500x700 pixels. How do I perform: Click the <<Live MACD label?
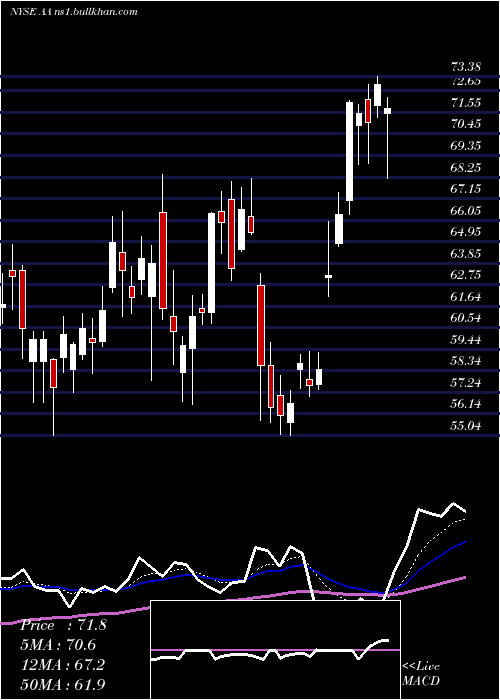421,673
